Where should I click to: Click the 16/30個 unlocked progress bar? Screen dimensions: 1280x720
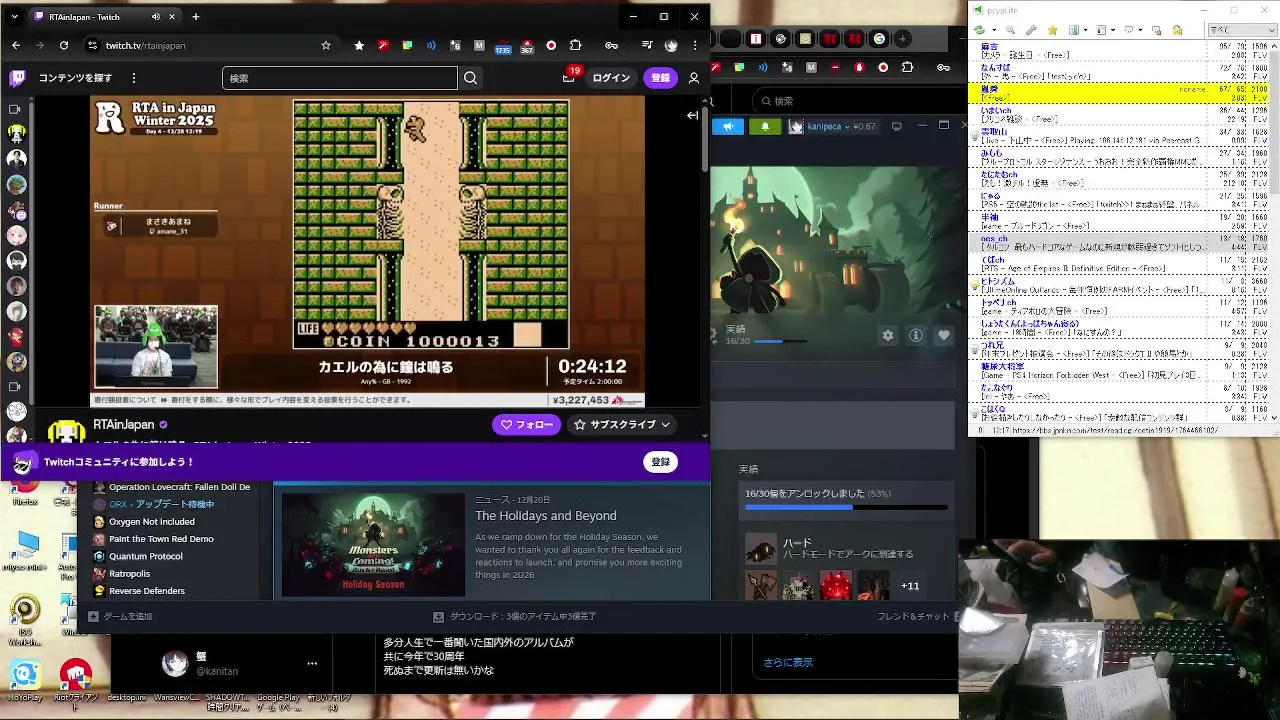(846, 507)
